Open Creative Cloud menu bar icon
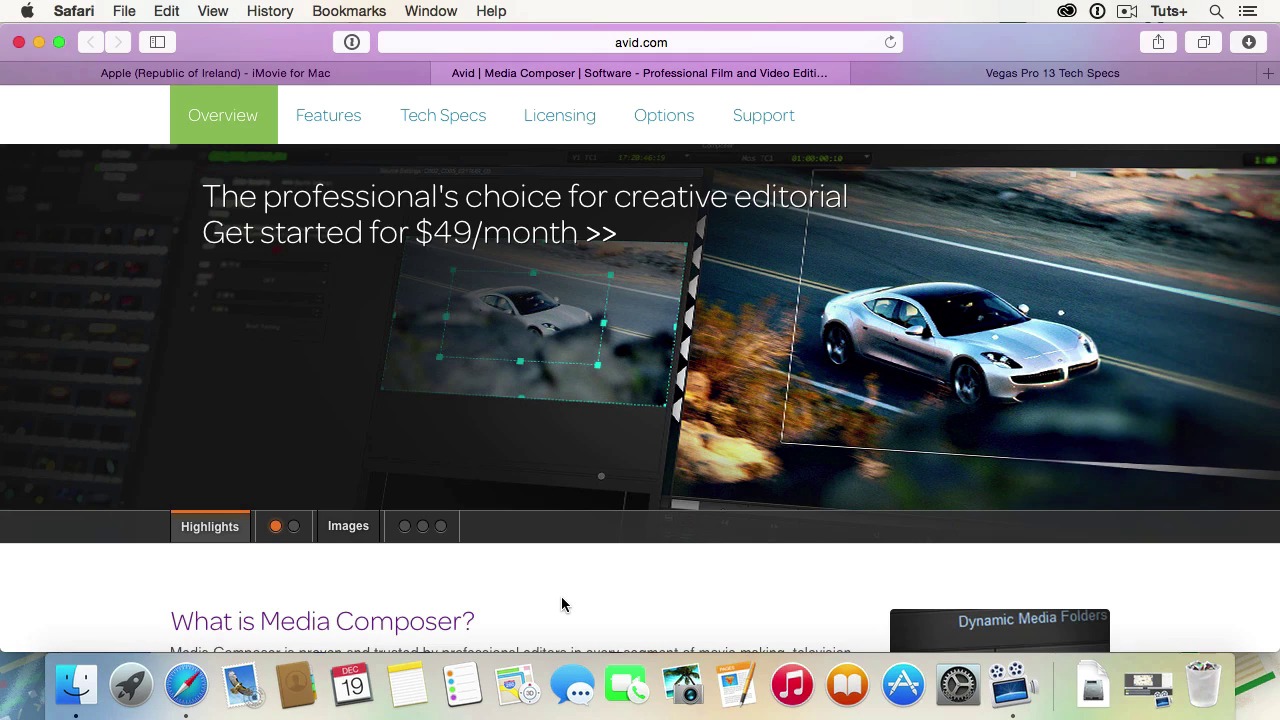The width and height of the screenshot is (1280, 720). pos(1067,11)
